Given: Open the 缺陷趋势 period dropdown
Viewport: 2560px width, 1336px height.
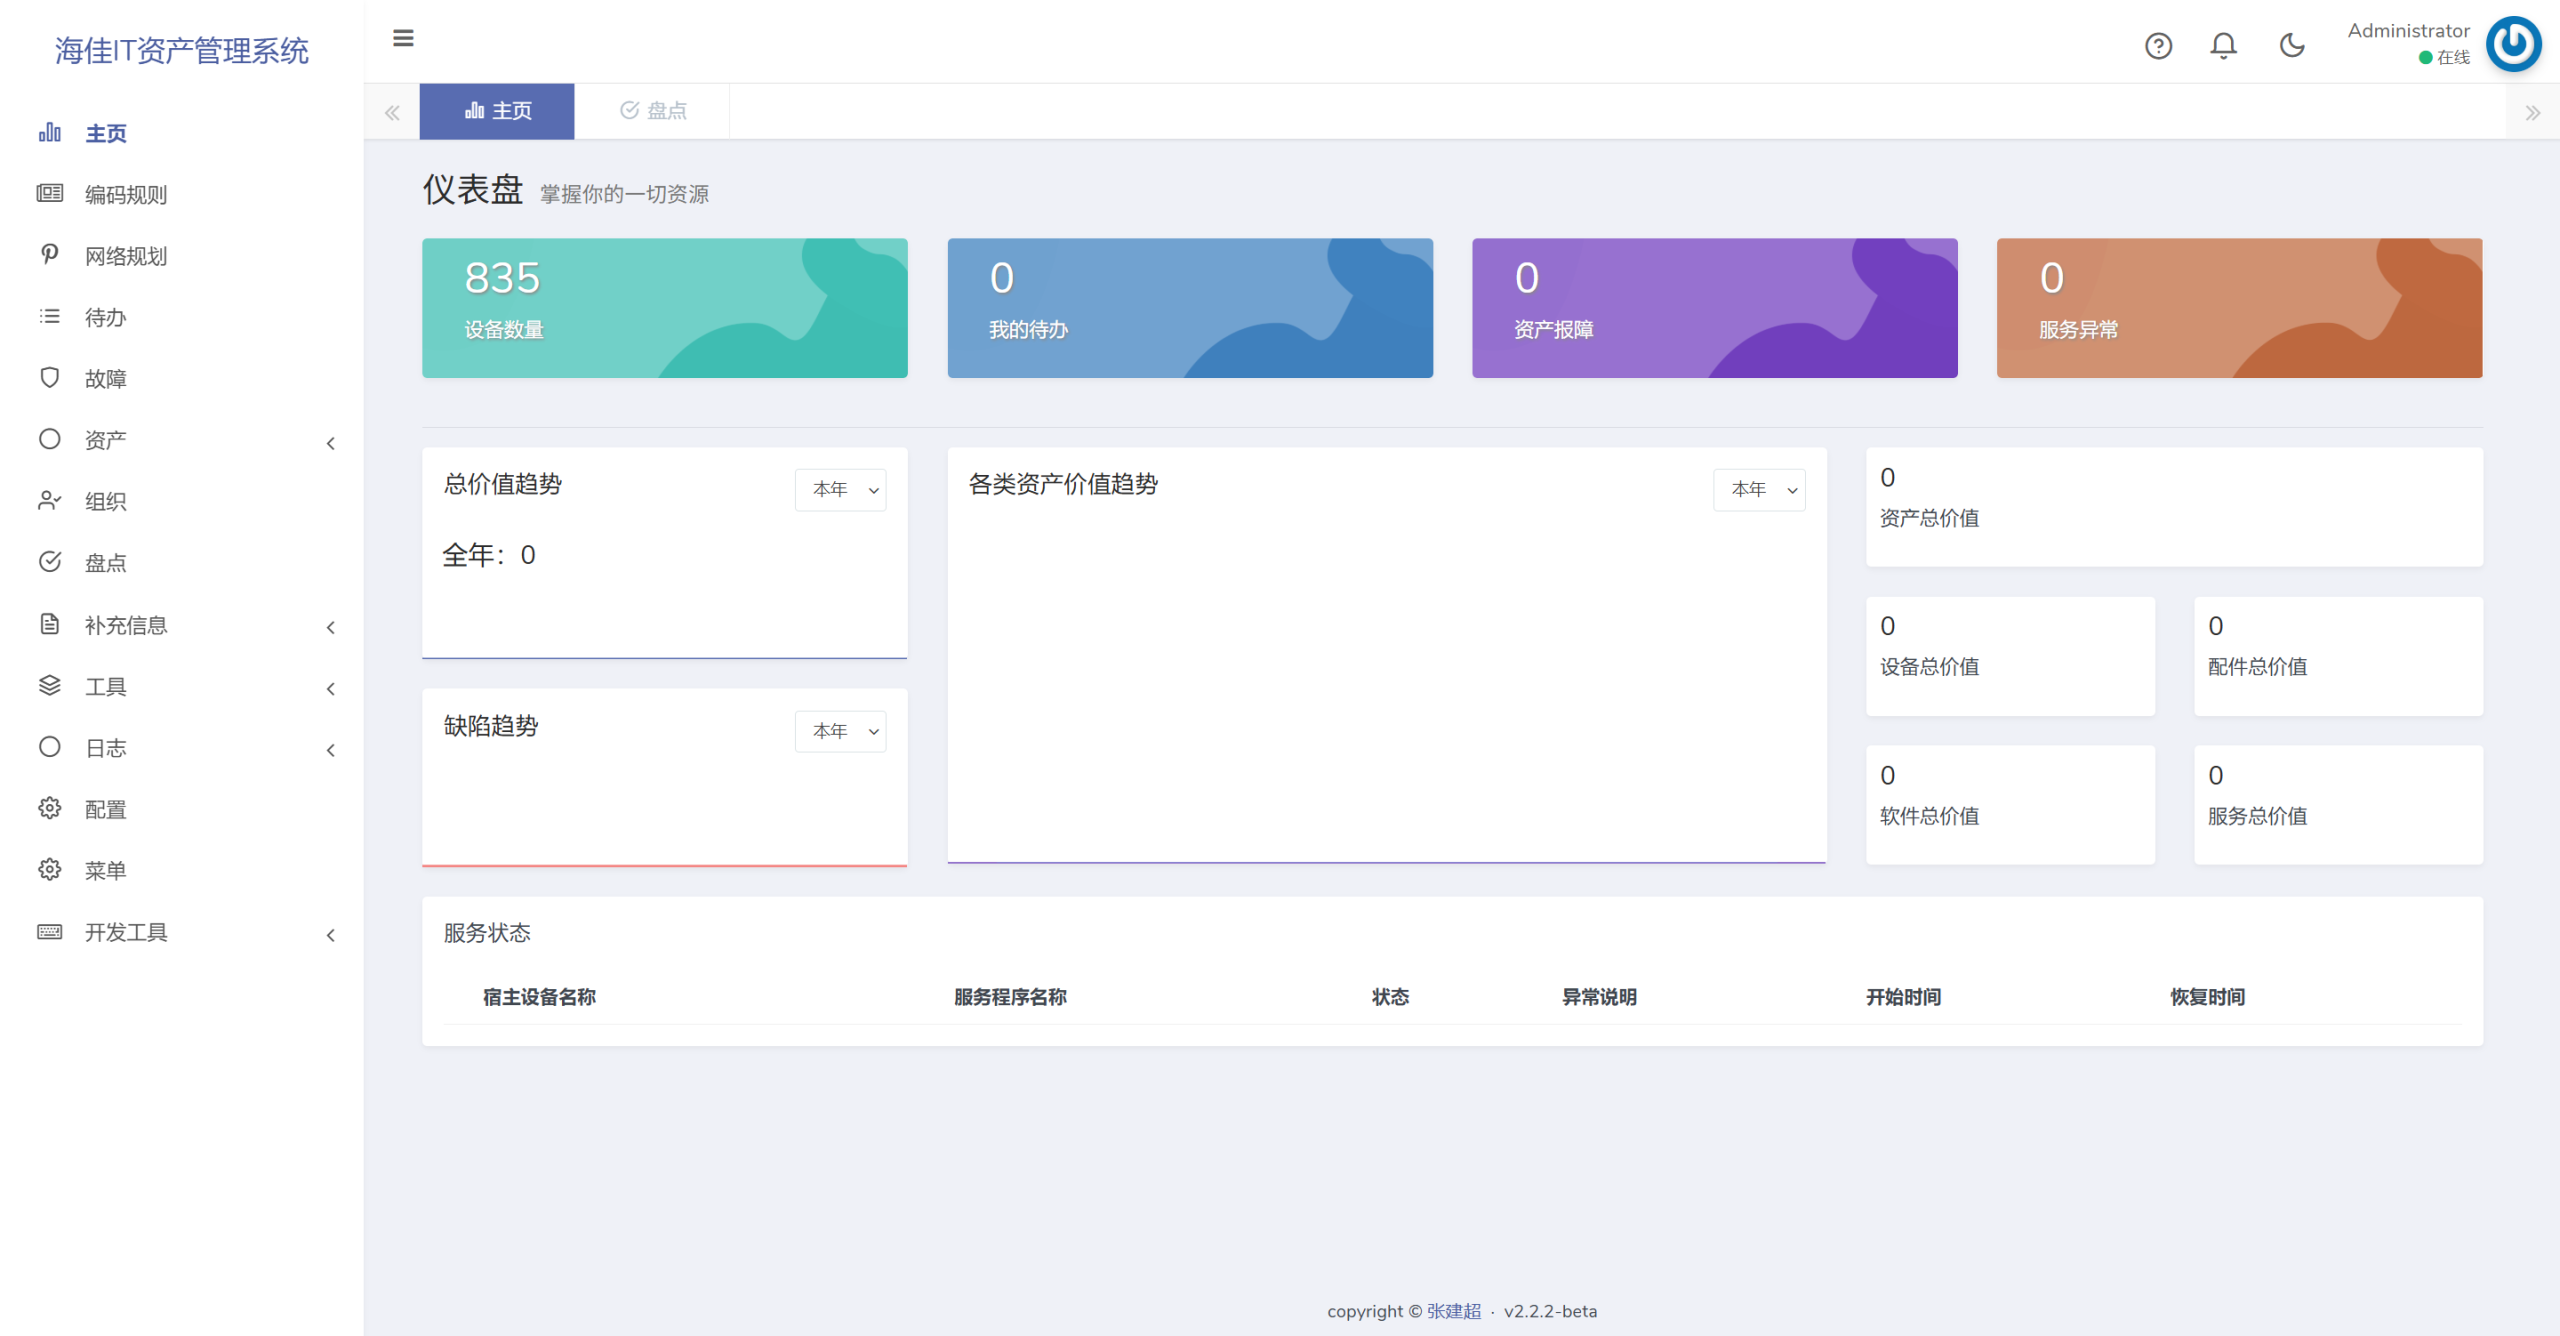Looking at the screenshot, I should tap(840, 731).
